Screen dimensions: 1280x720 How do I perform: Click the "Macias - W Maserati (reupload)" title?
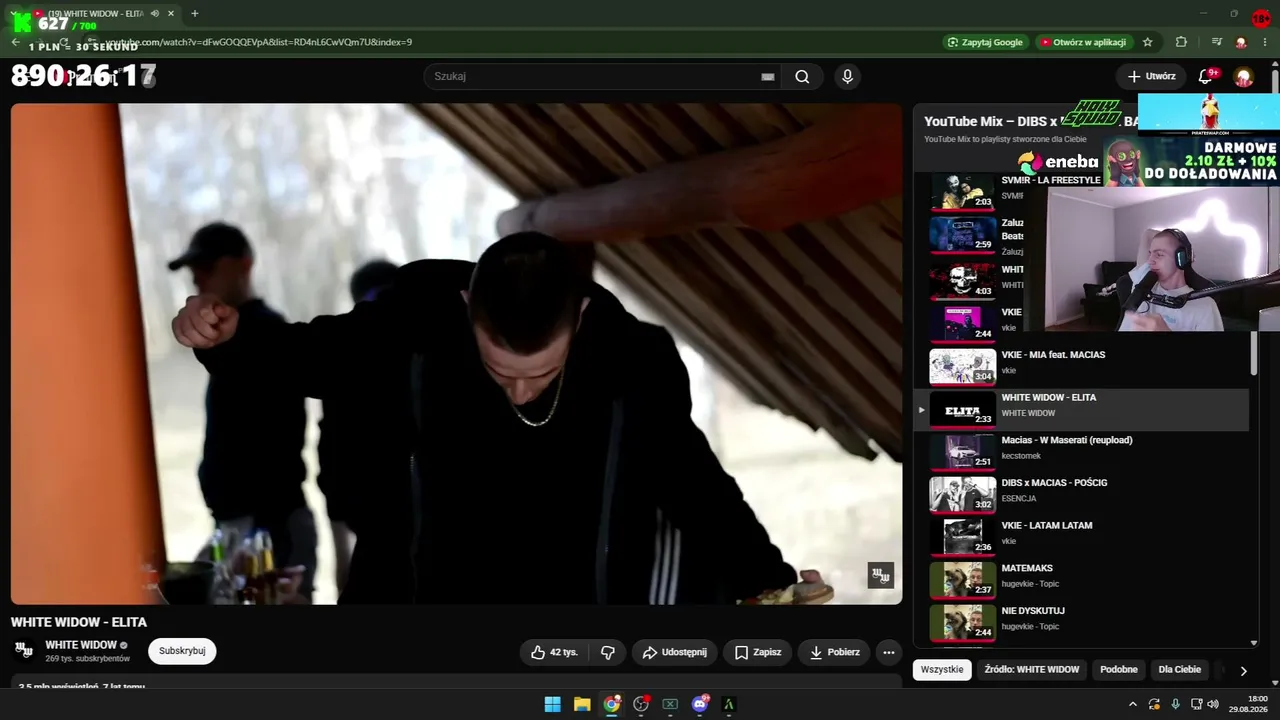(1067, 440)
